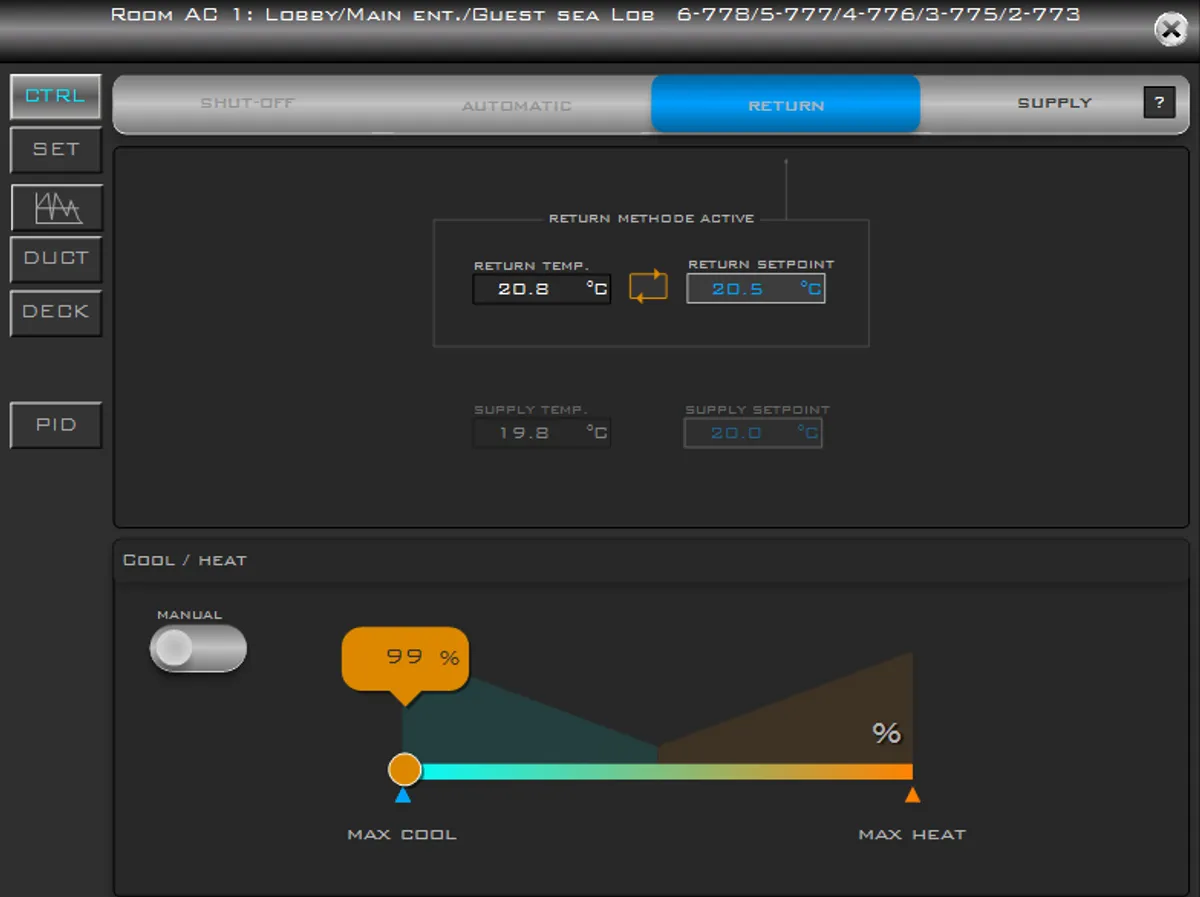Screen dimensions: 1200x897
Task: Click the blue Max Cool triangle marker
Action: tap(403, 795)
